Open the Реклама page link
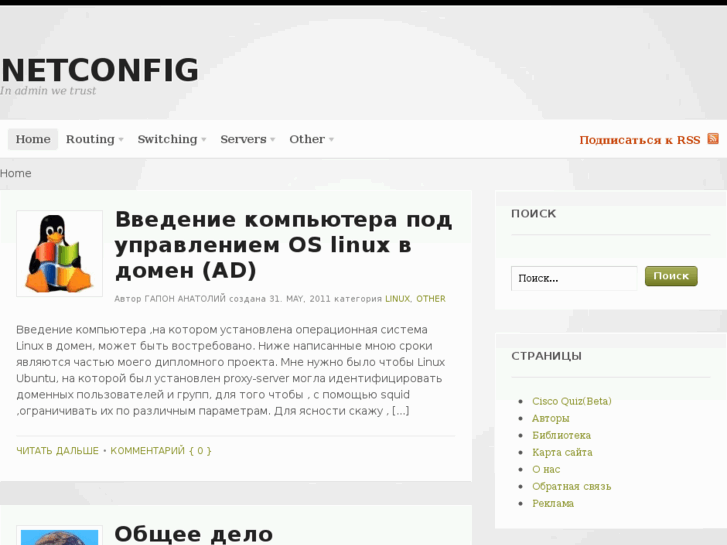Screen dimensions: 727x545 (553, 503)
